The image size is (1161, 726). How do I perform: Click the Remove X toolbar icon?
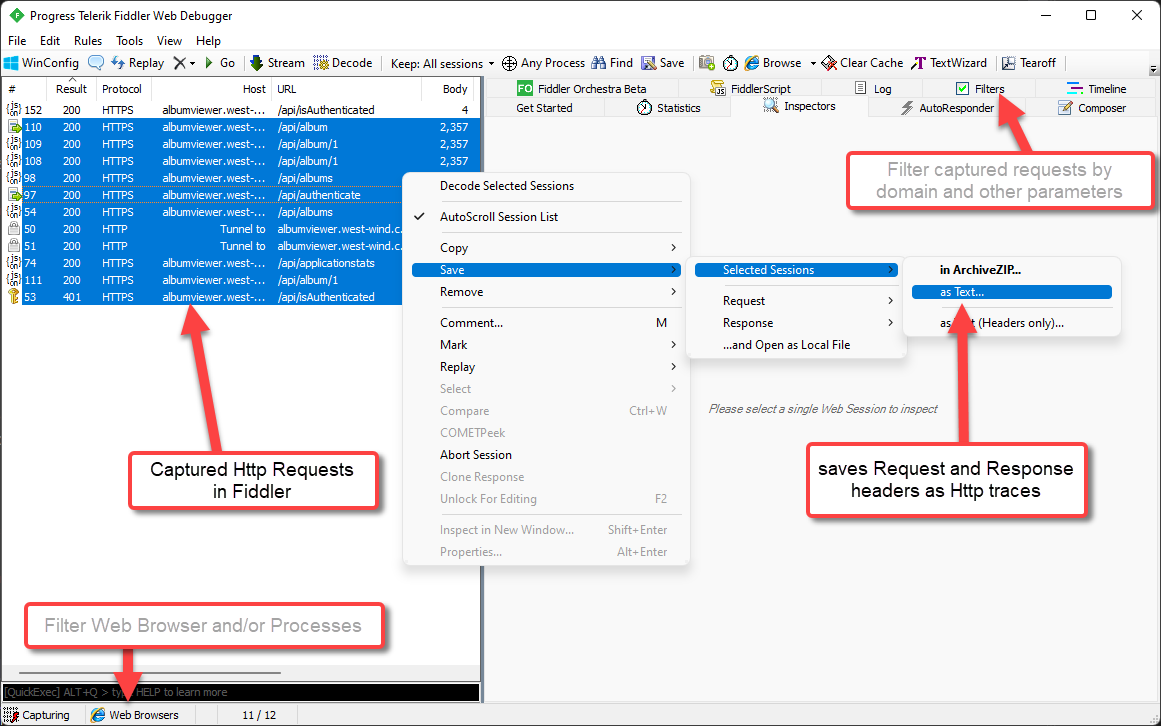pos(179,63)
